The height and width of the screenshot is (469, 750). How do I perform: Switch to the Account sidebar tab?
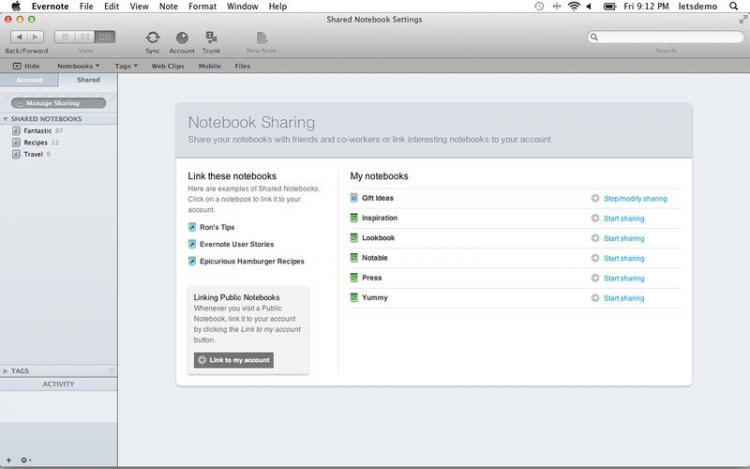point(30,80)
